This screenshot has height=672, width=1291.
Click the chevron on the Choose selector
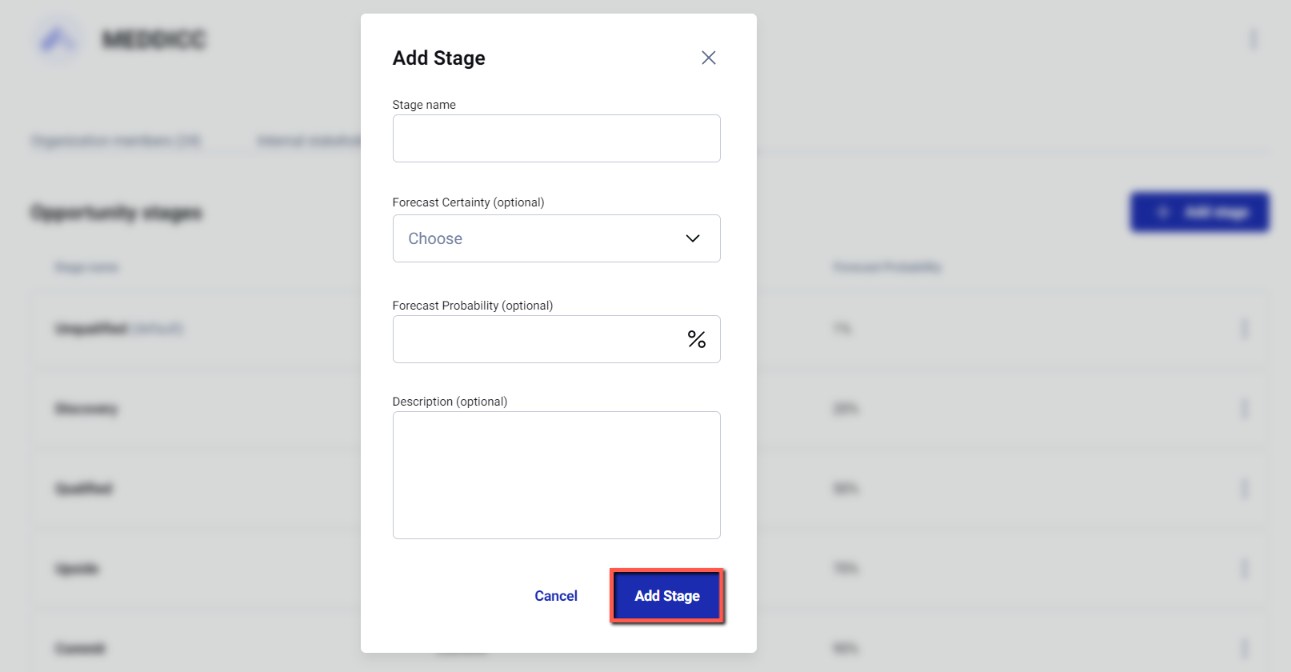(691, 238)
